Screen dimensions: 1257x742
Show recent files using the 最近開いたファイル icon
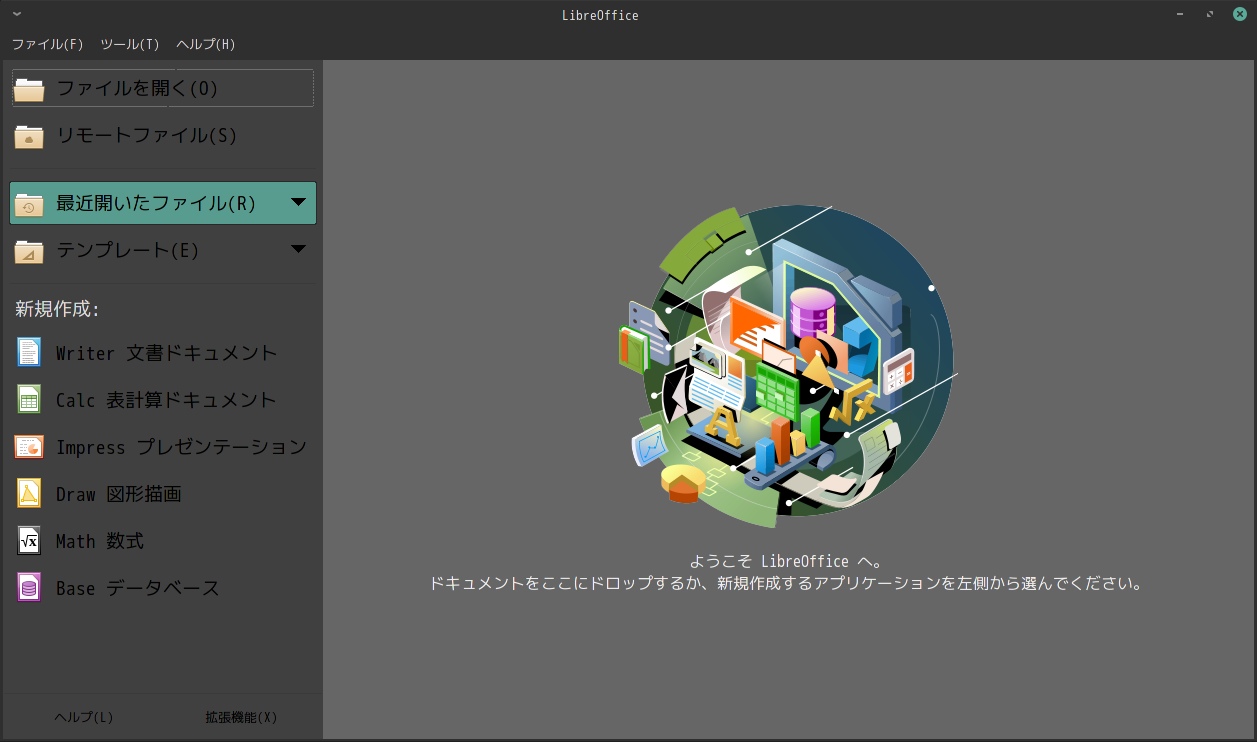(x=29, y=204)
